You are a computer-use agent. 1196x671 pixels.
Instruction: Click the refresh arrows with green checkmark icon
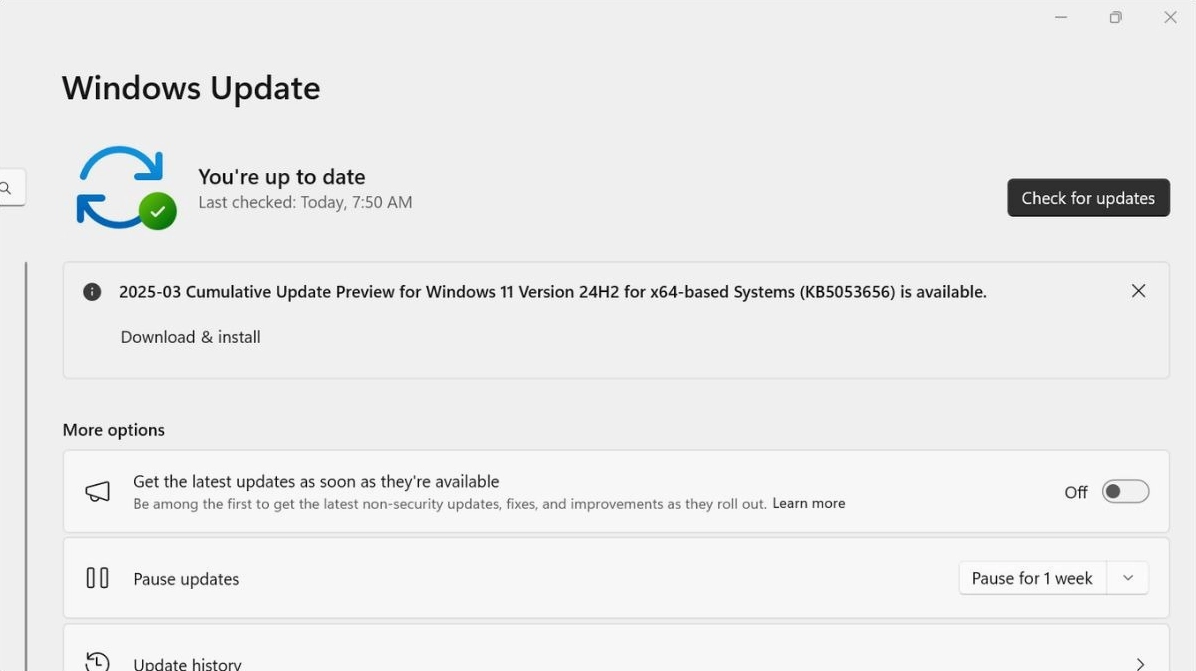pos(124,187)
